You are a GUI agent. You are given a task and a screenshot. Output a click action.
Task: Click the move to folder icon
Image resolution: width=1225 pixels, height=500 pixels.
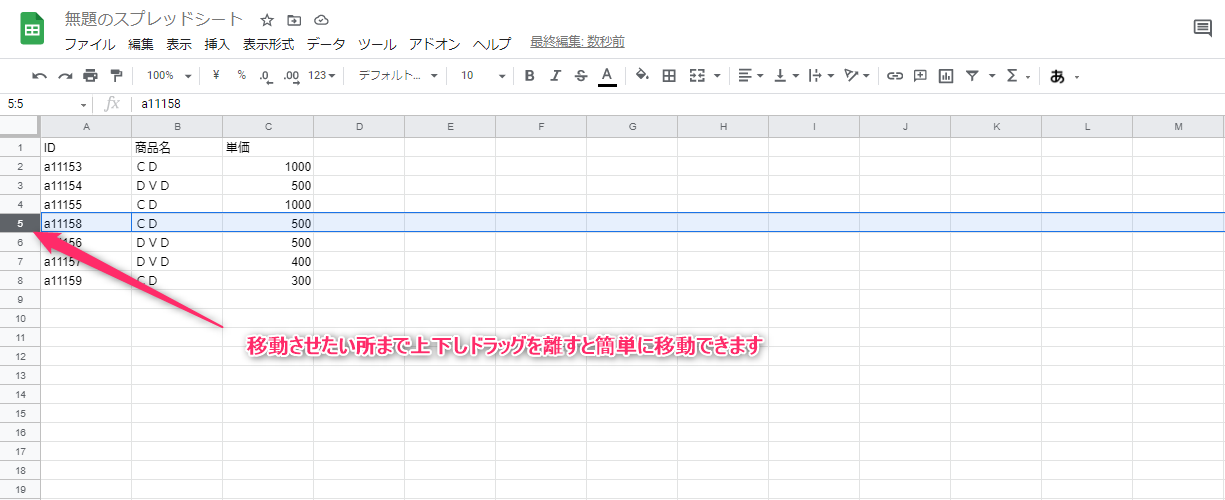coord(294,20)
